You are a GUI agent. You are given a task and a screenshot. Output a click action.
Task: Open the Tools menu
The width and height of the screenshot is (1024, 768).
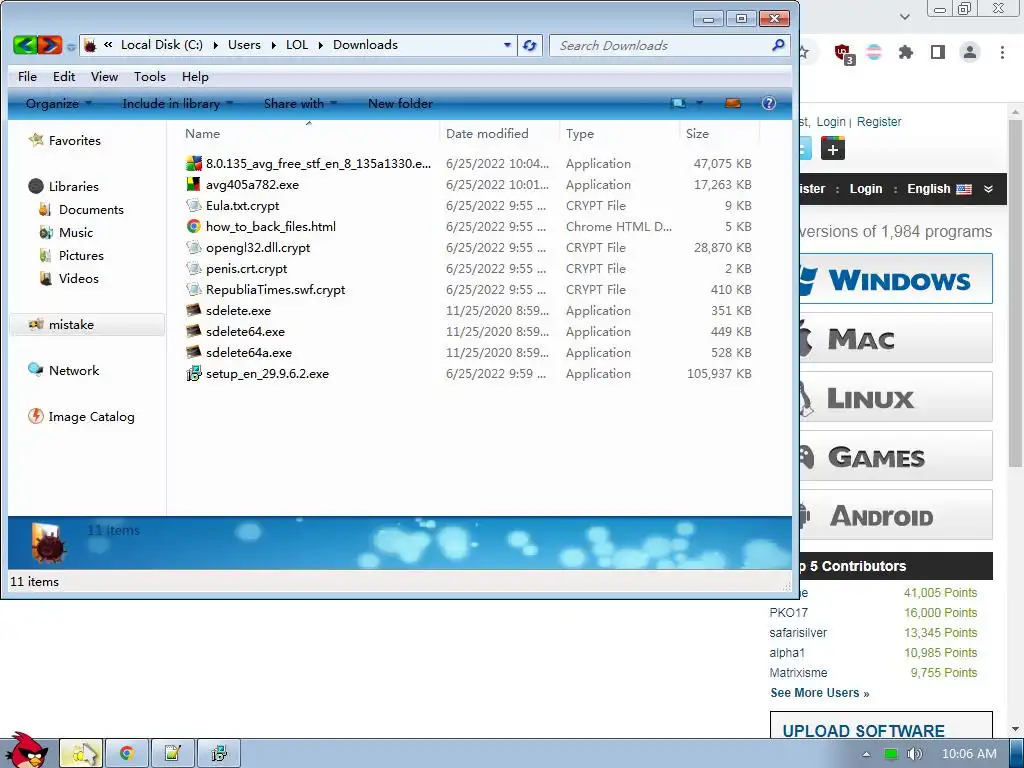tap(150, 76)
